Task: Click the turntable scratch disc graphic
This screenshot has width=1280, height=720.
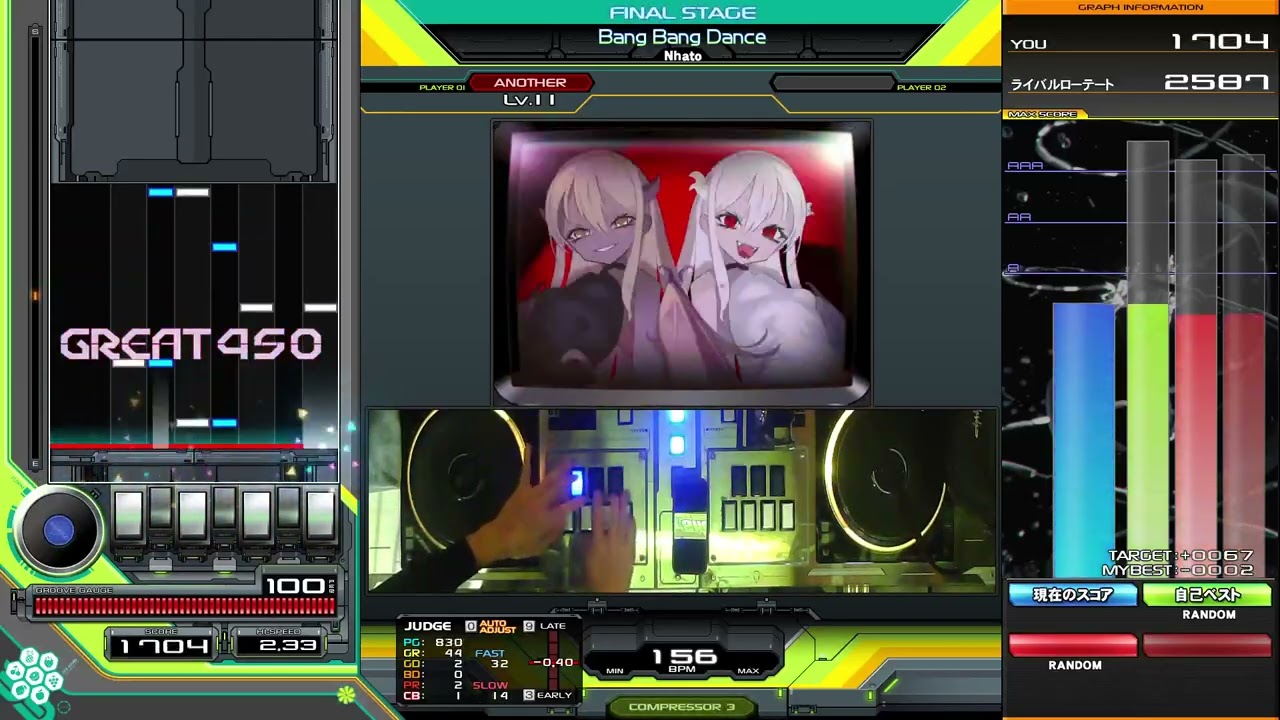Action: click(x=58, y=530)
